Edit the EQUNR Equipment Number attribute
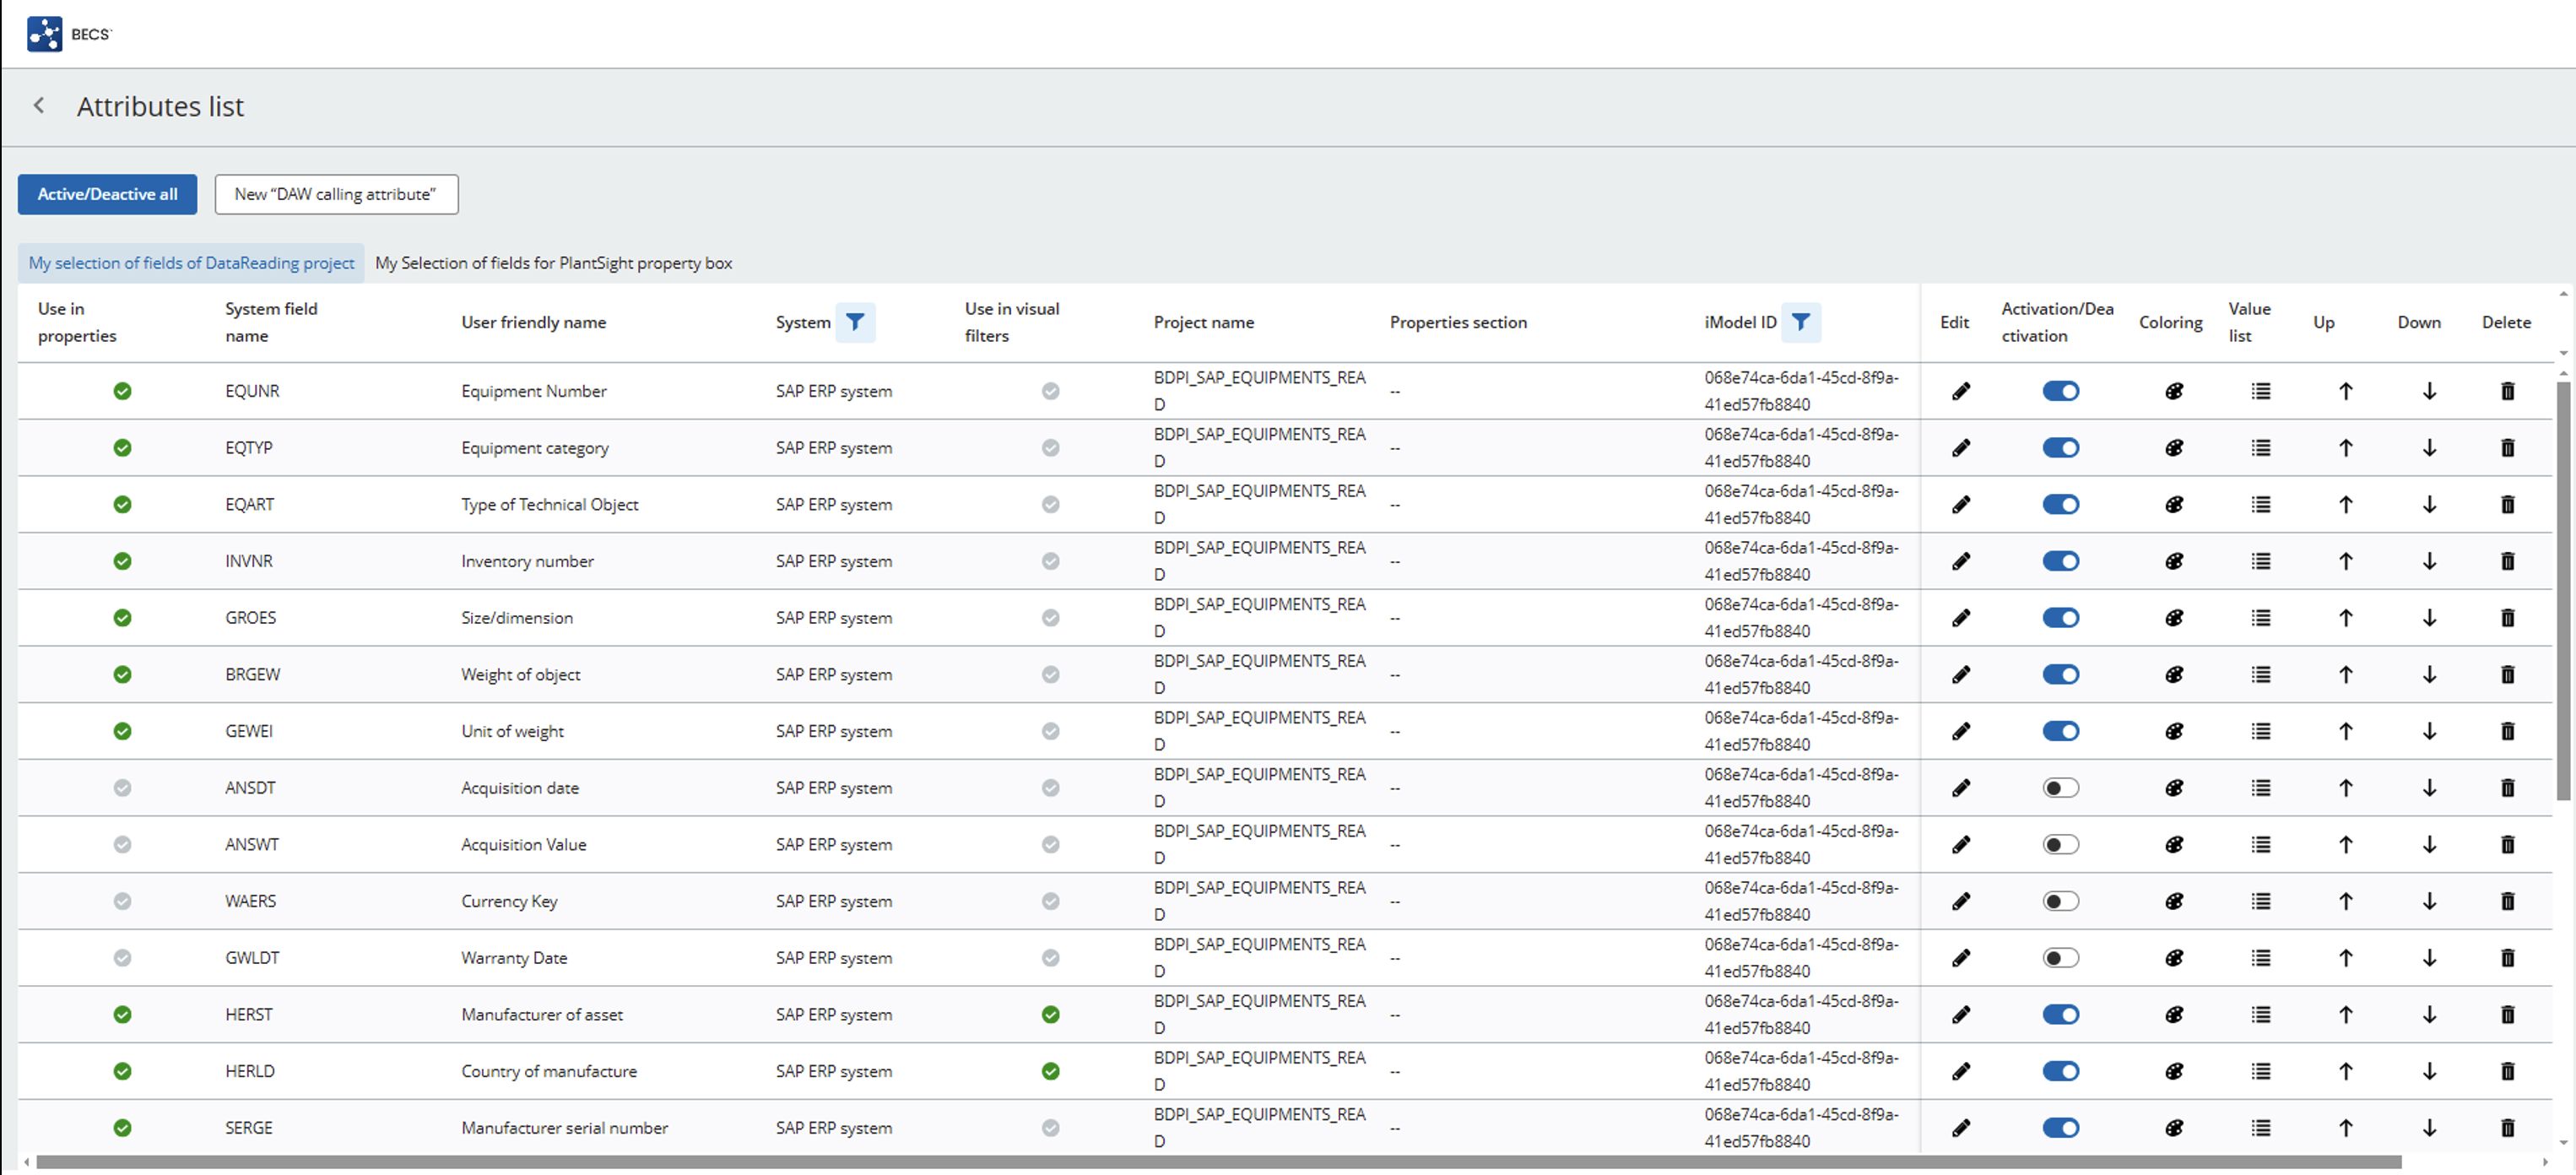Image resolution: width=2576 pixels, height=1175 pixels. click(x=1960, y=391)
